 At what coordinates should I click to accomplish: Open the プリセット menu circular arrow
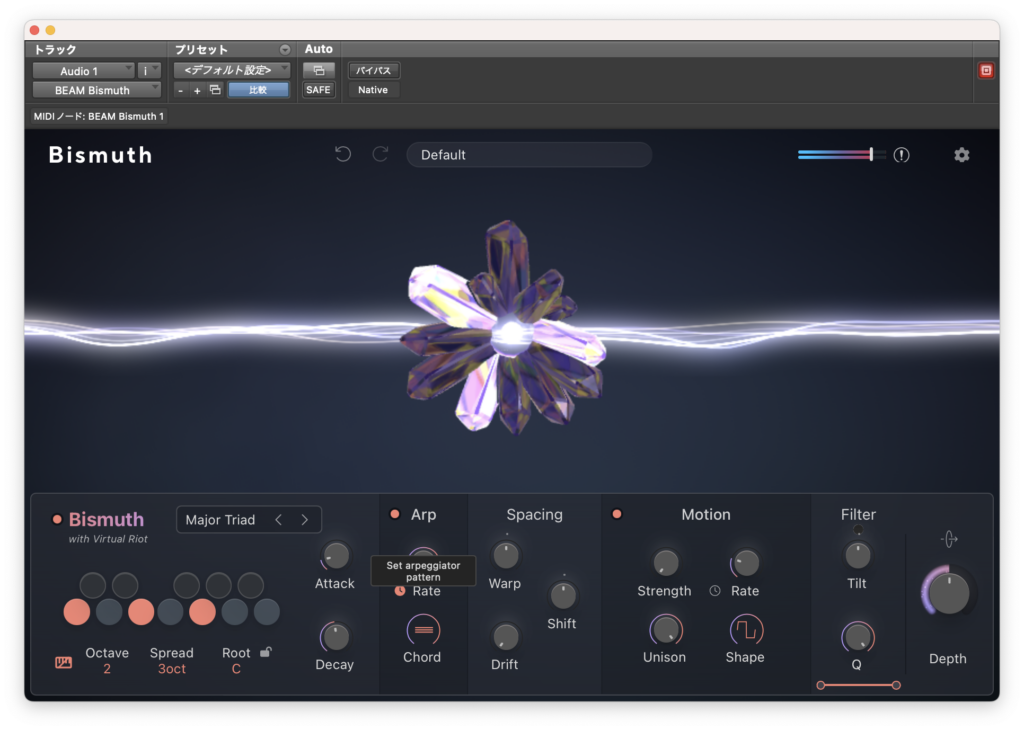point(285,50)
